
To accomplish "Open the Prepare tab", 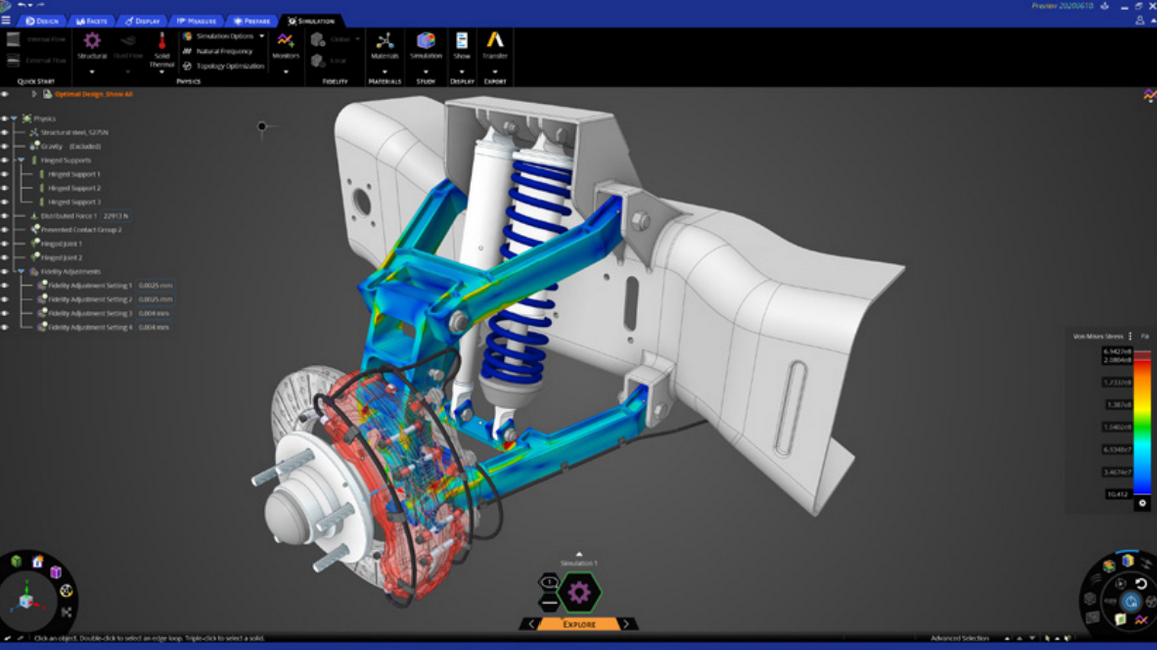I will [250, 19].
